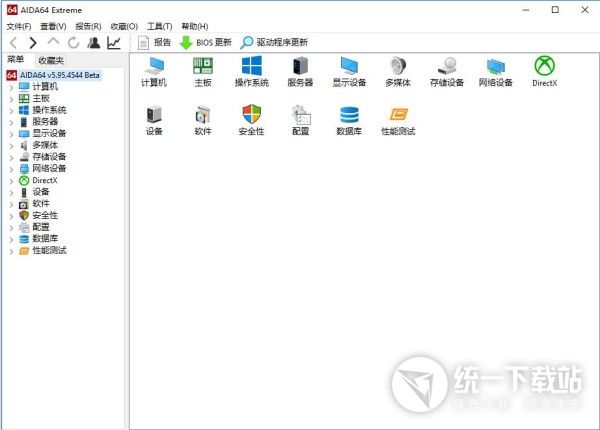Expand the DirectX tree node chevron
Screen dimensions: 600x430
coord(11,181)
